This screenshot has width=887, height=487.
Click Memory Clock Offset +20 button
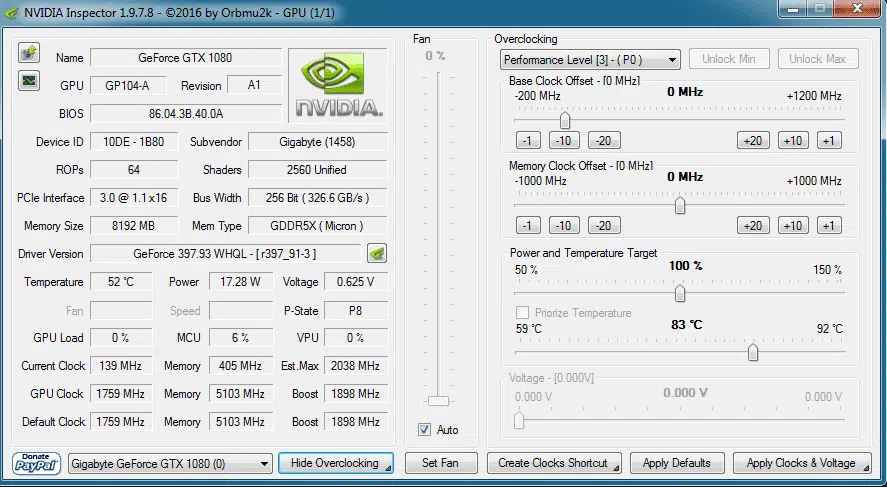click(x=753, y=225)
